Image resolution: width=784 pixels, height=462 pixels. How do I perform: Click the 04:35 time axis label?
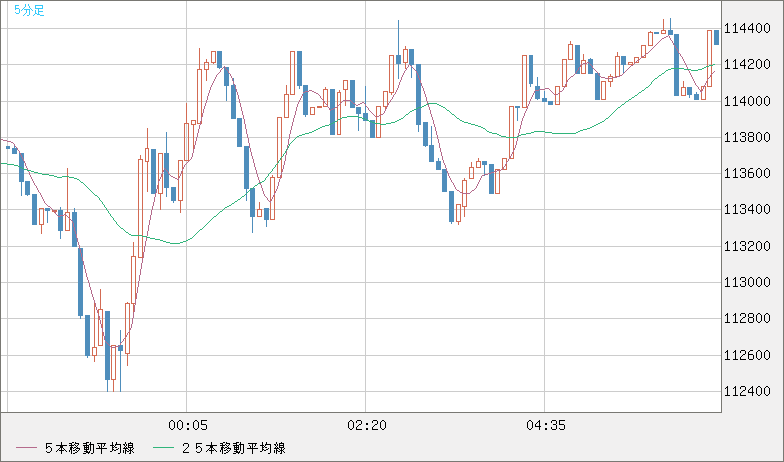(546, 426)
